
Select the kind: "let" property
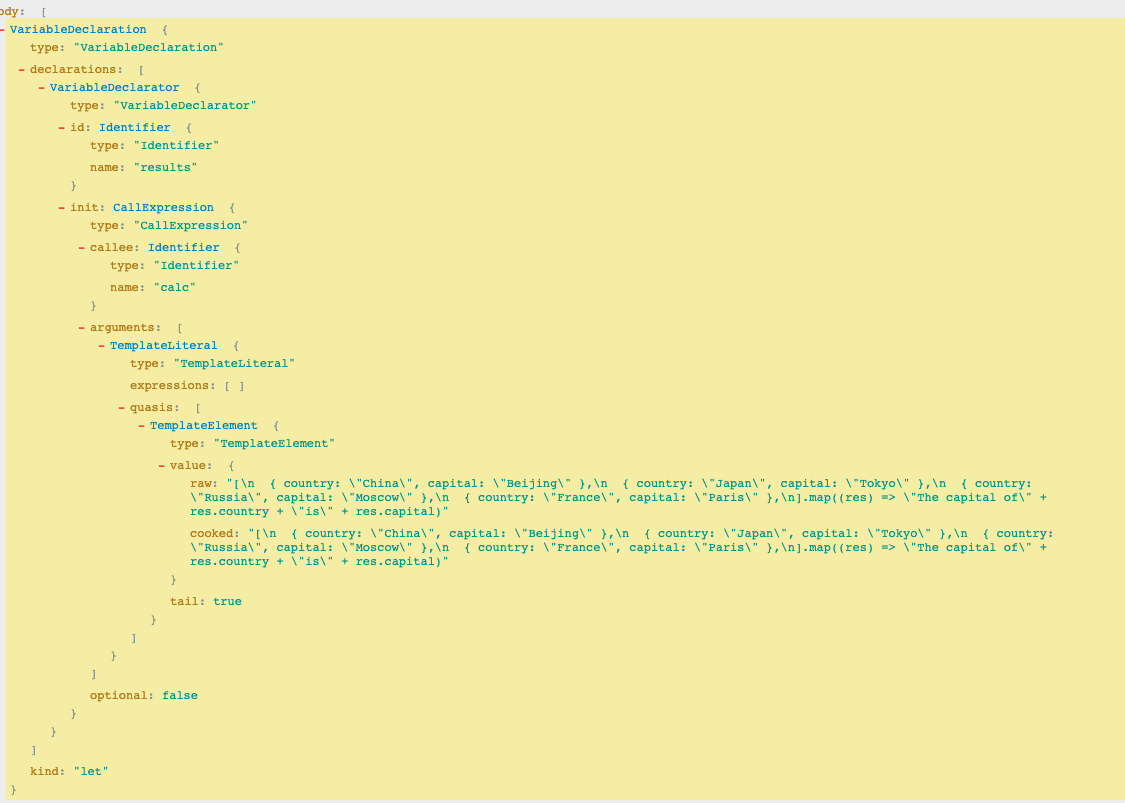coord(69,771)
